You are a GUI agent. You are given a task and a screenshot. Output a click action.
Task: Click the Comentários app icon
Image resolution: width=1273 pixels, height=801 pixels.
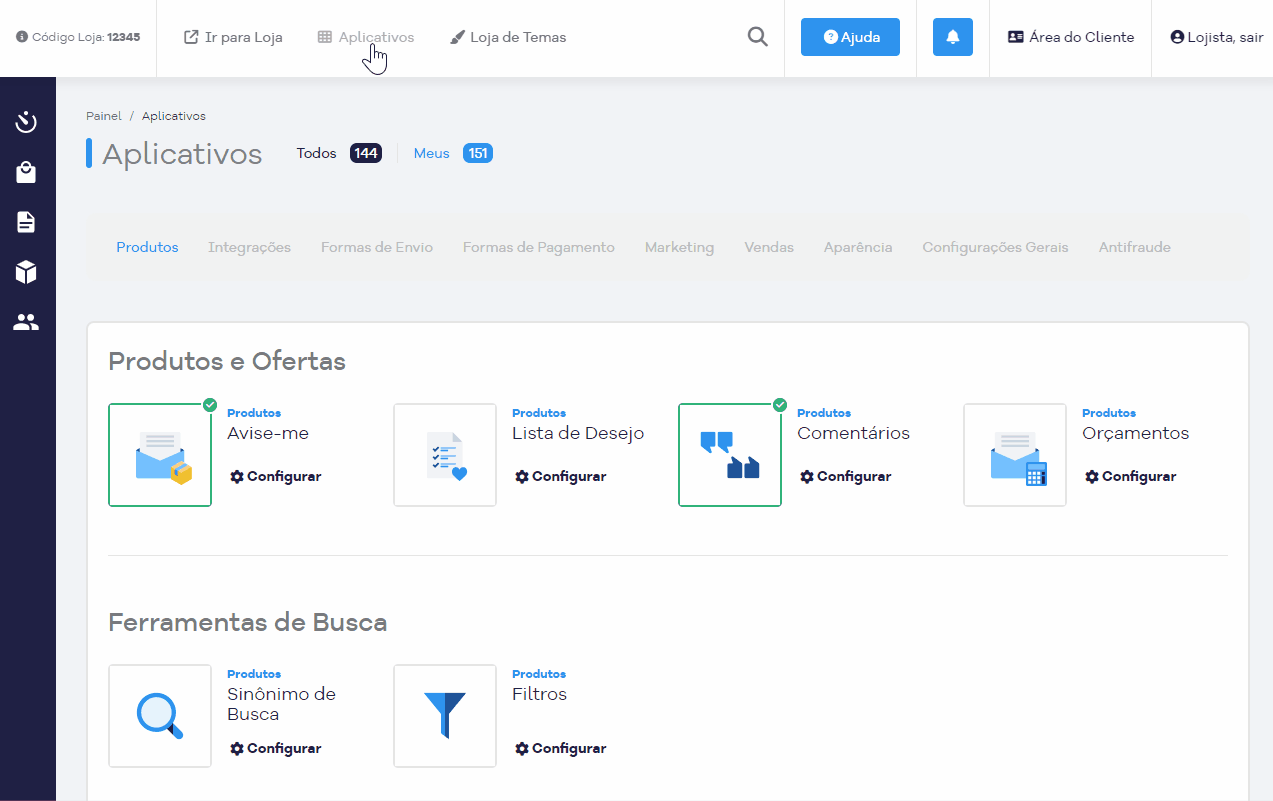tap(730, 455)
